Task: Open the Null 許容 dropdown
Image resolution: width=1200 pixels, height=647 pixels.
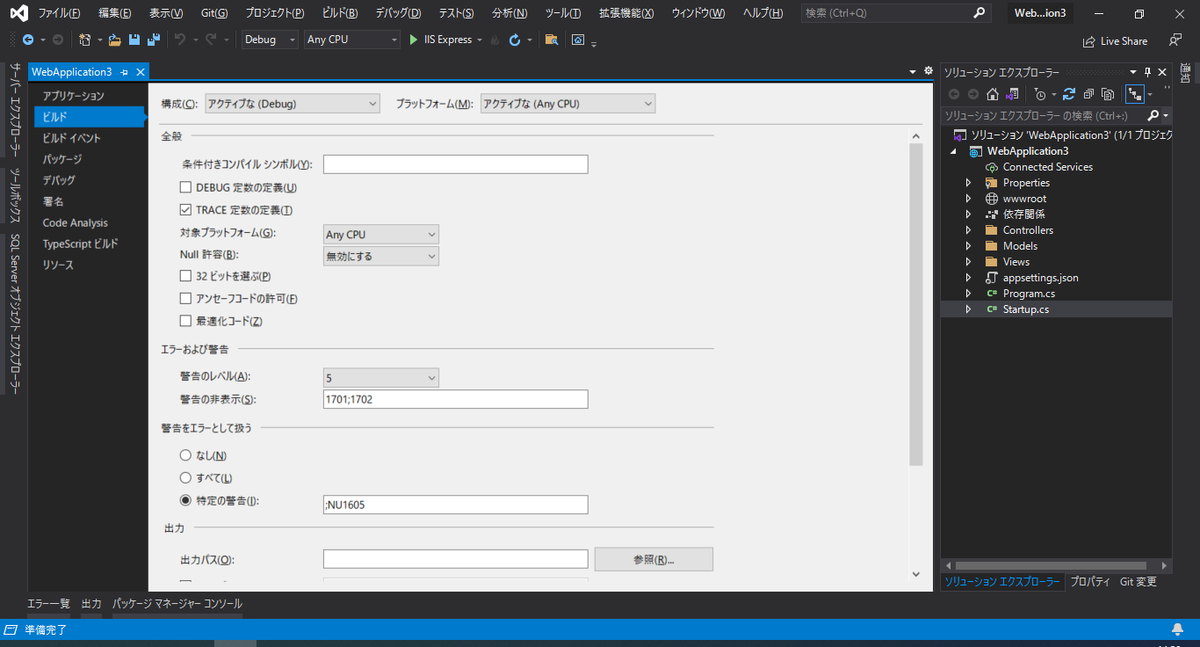Action: point(381,256)
